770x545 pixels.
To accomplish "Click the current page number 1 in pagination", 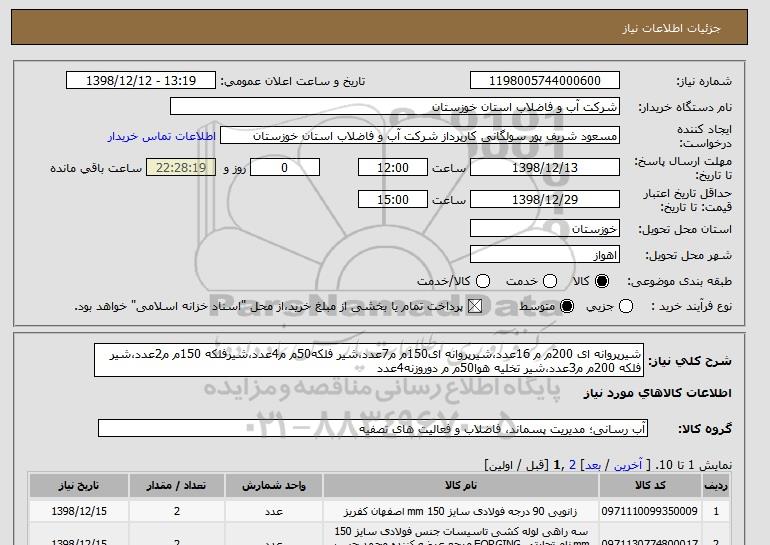I will tap(557, 464).
